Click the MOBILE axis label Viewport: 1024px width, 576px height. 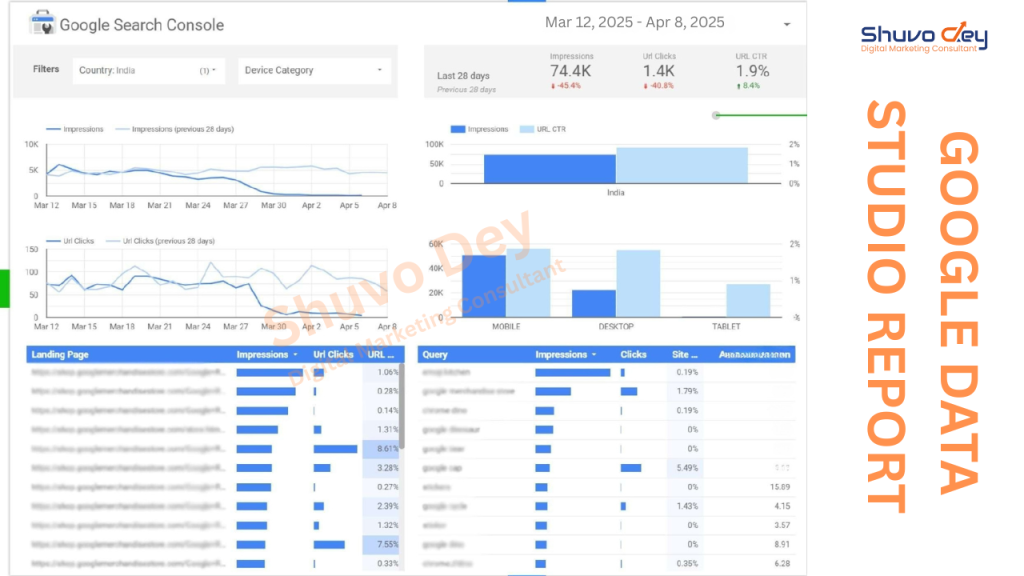(x=506, y=327)
